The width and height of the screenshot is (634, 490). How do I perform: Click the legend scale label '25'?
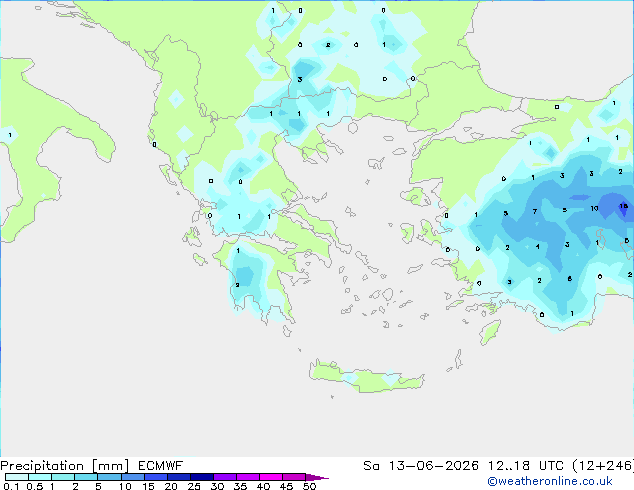click(x=194, y=486)
